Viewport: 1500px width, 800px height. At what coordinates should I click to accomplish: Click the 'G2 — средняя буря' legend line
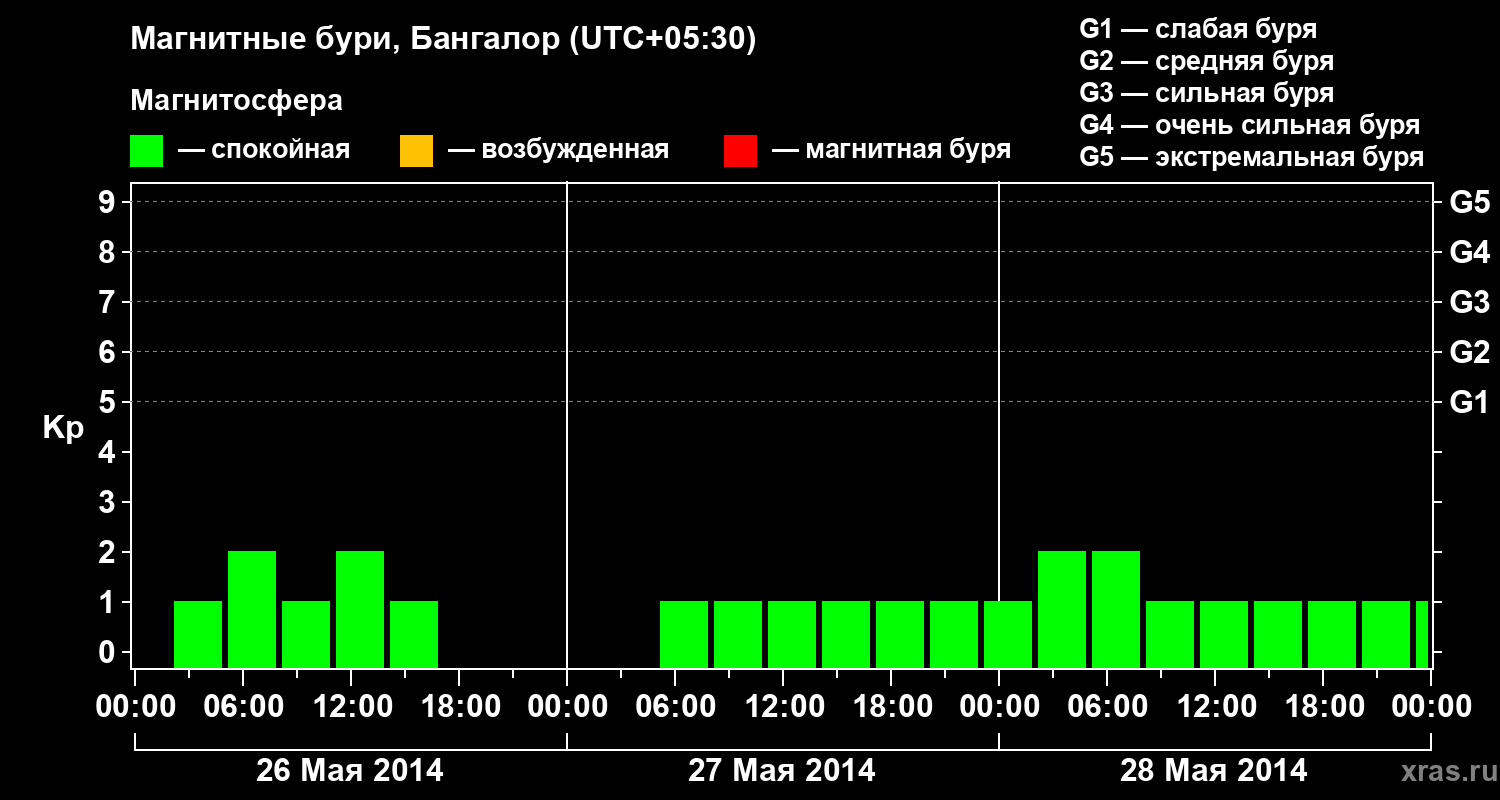[1206, 61]
